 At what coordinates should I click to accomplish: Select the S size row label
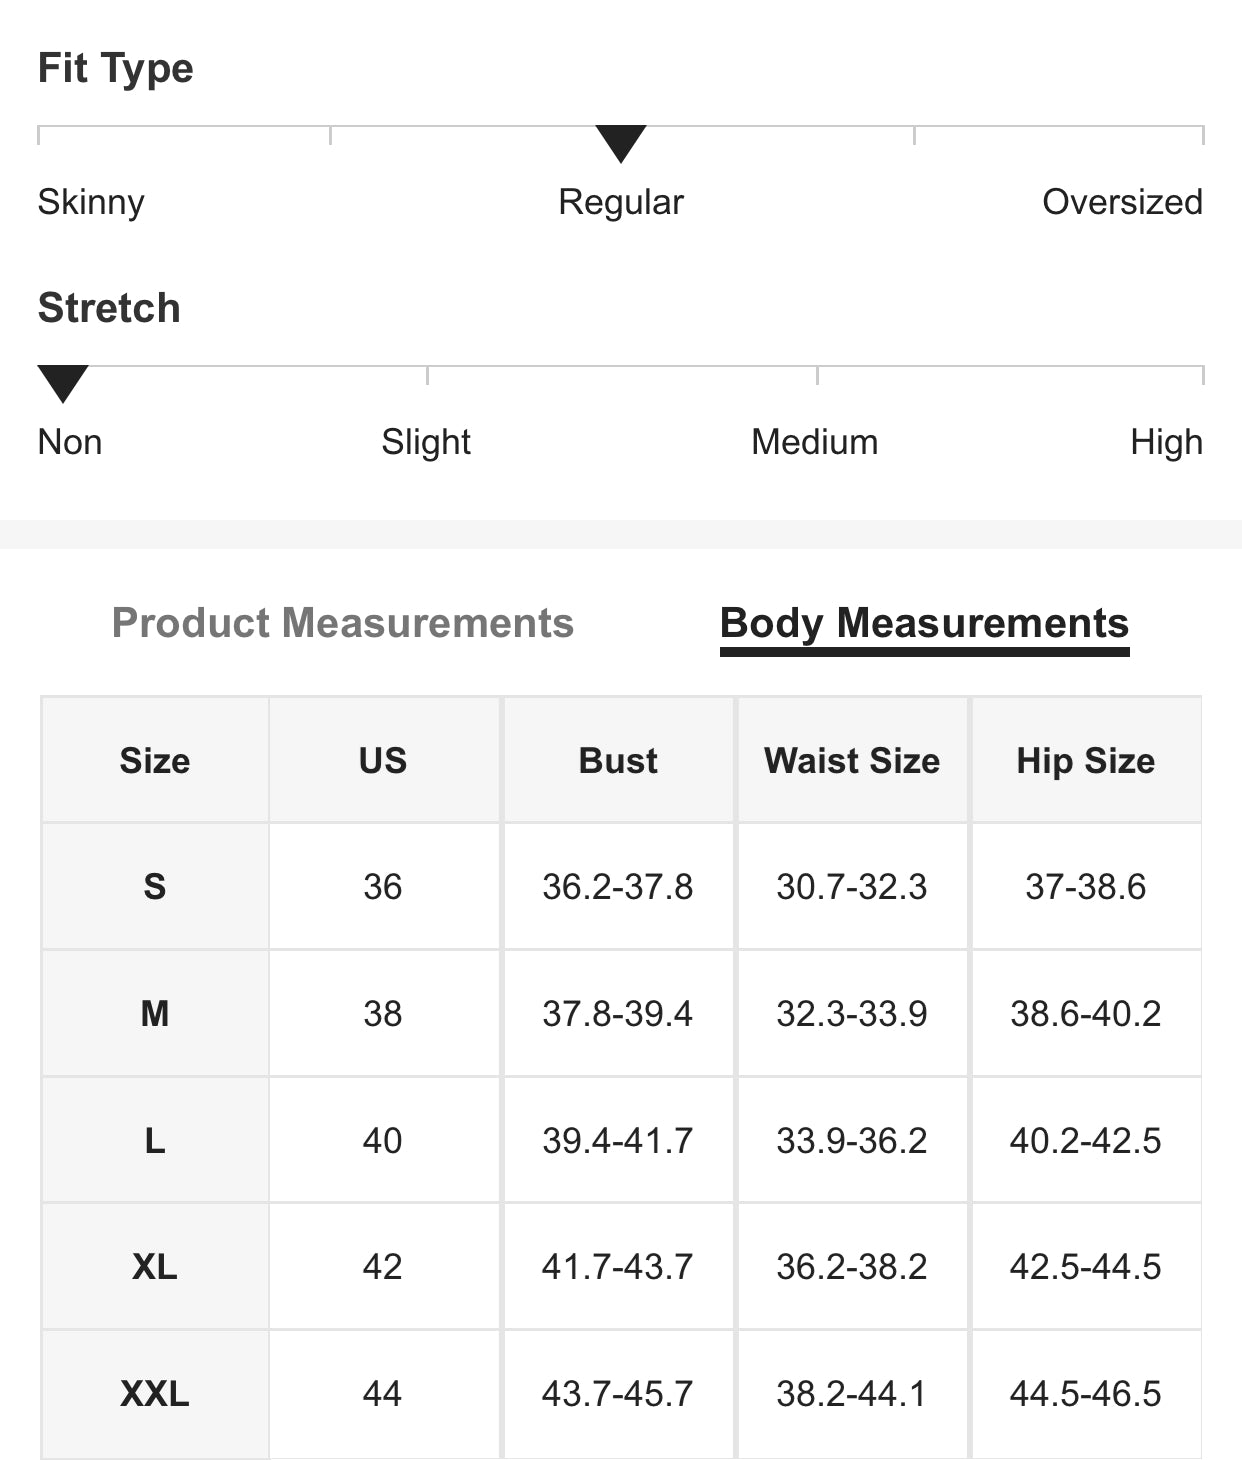click(x=155, y=887)
